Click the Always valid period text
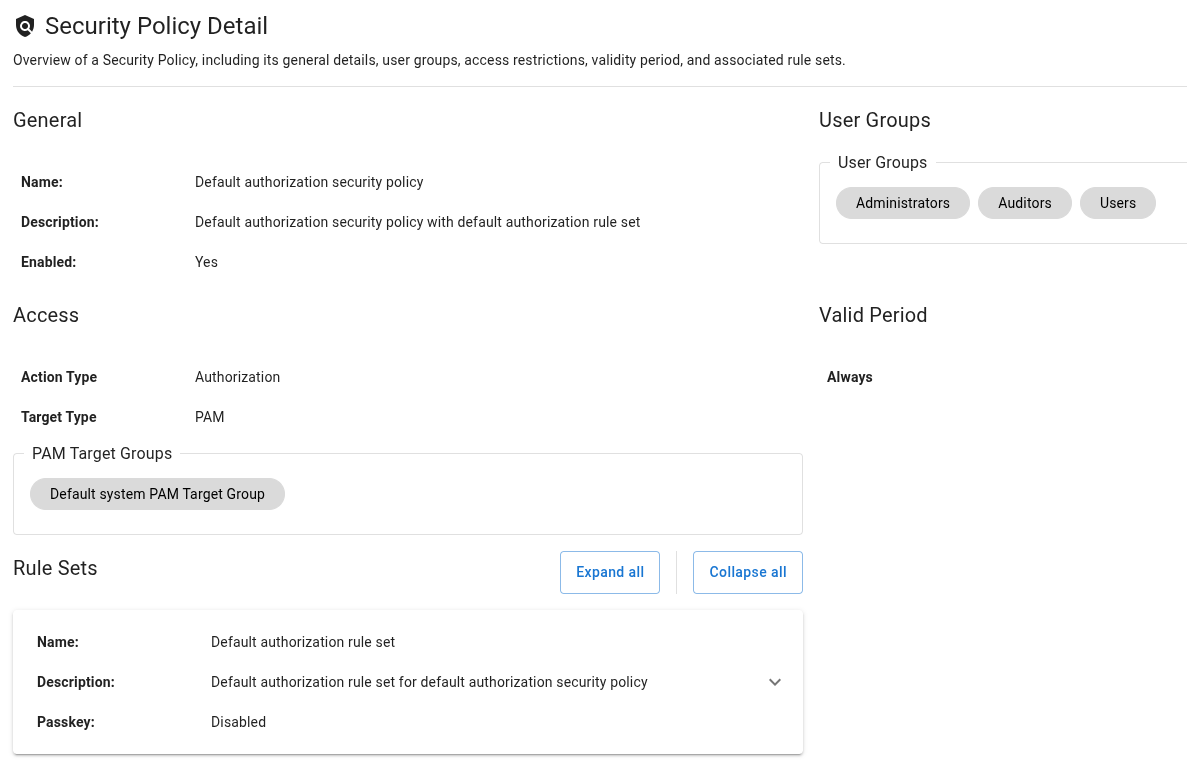This screenshot has height=764, width=1187. tap(850, 377)
